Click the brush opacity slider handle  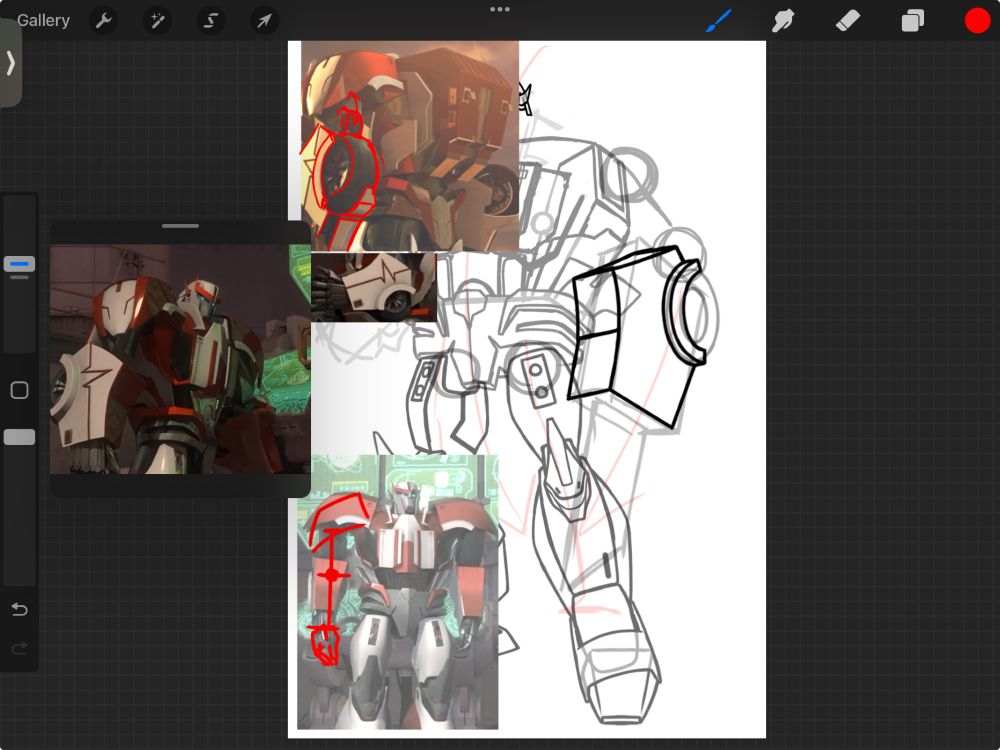click(19, 437)
